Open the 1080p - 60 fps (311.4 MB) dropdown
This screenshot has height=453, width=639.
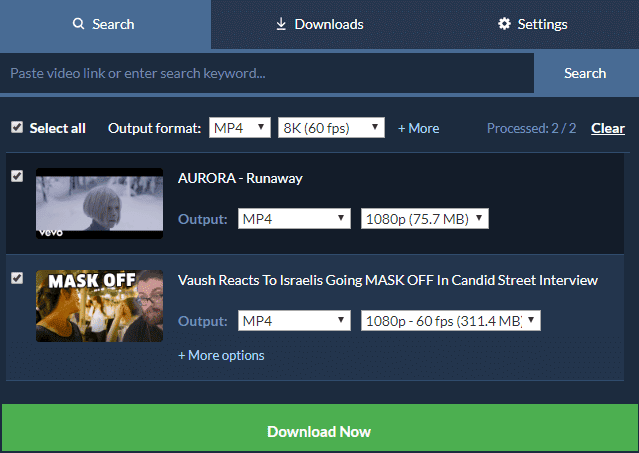point(451,321)
